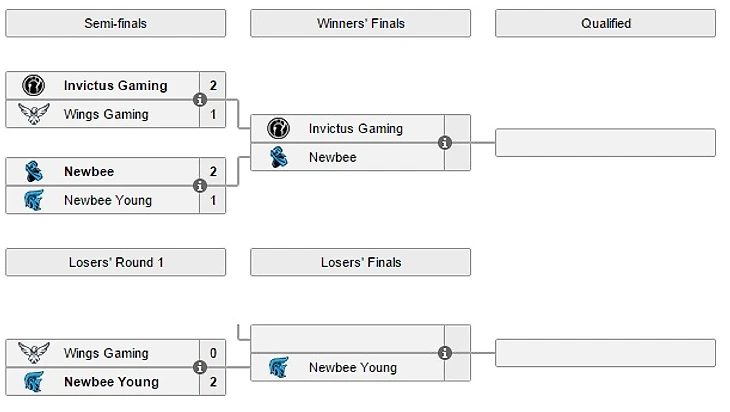Click Wings Gaming logo in Losers' Round 1
The image size is (730, 412).
point(33,353)
